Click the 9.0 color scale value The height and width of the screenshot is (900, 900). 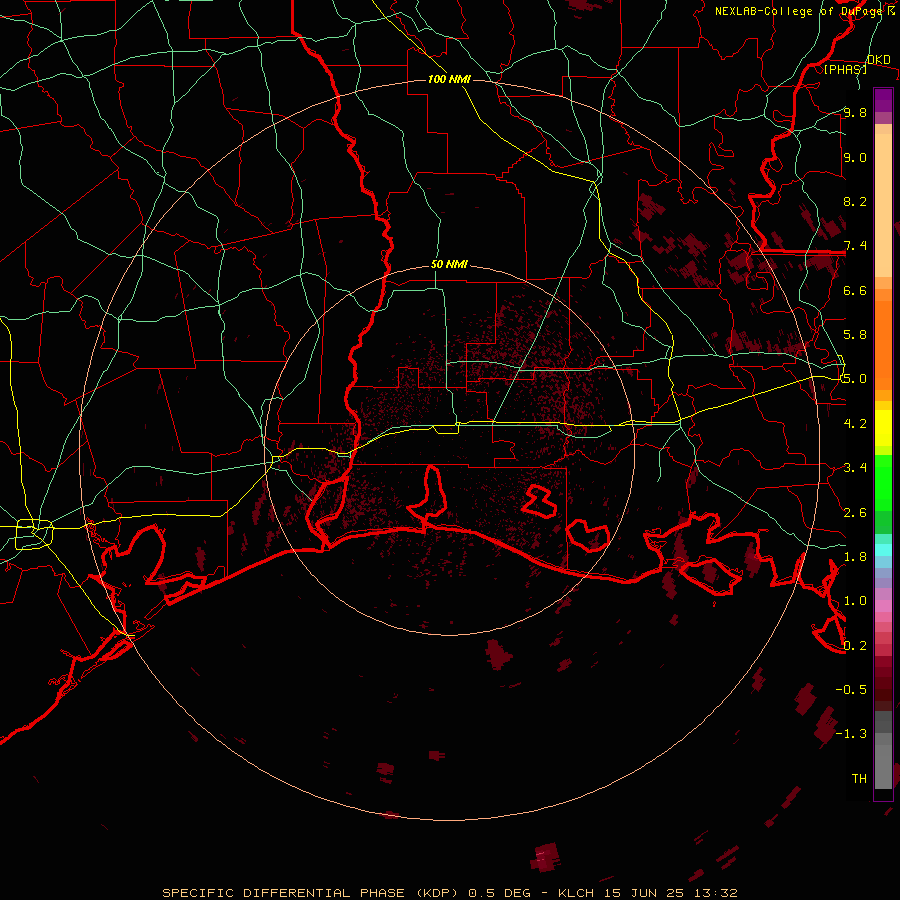(855, 157)
